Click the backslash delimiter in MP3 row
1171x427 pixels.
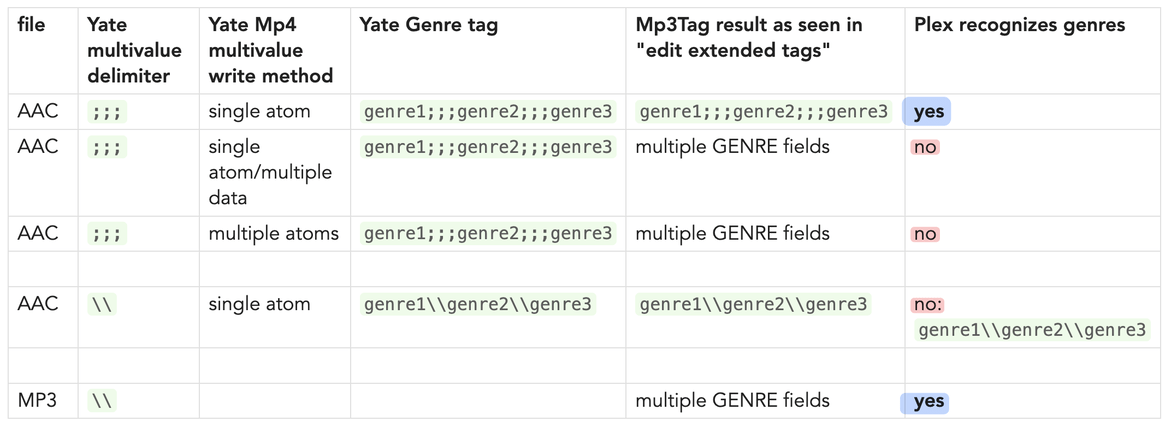point(102,402)
